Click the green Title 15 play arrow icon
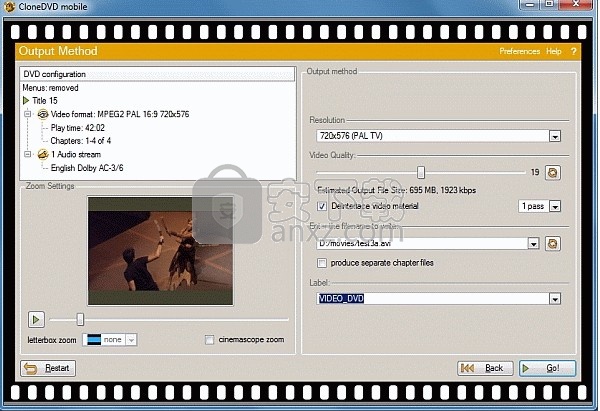This screenshot has width=600, height=411. (26, 101)
